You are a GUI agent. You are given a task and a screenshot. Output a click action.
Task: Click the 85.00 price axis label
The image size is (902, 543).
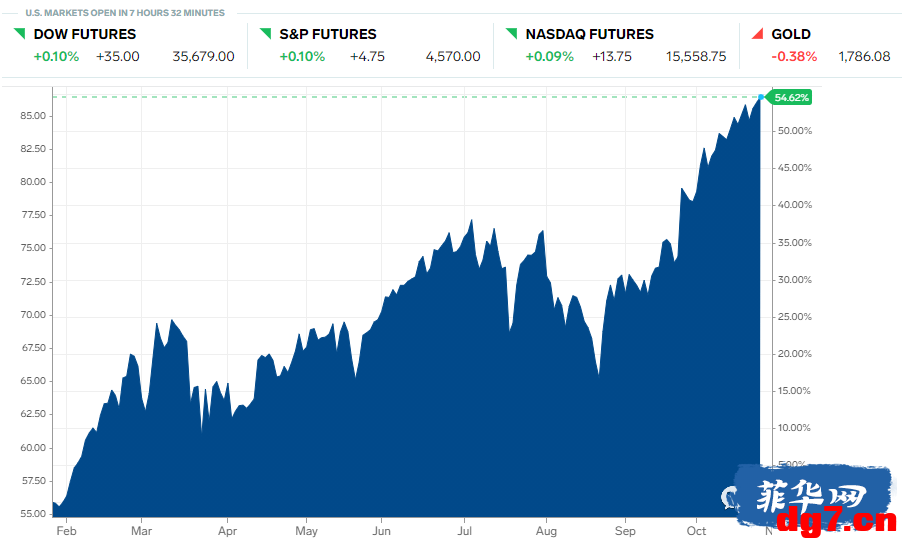click(x=33, y=116)
